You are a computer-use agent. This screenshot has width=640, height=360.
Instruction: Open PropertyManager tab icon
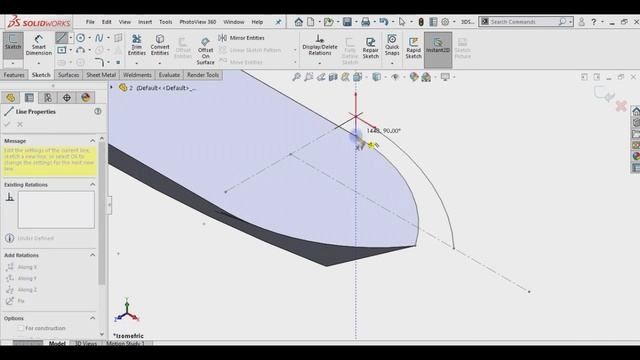(x=29, y=98)
